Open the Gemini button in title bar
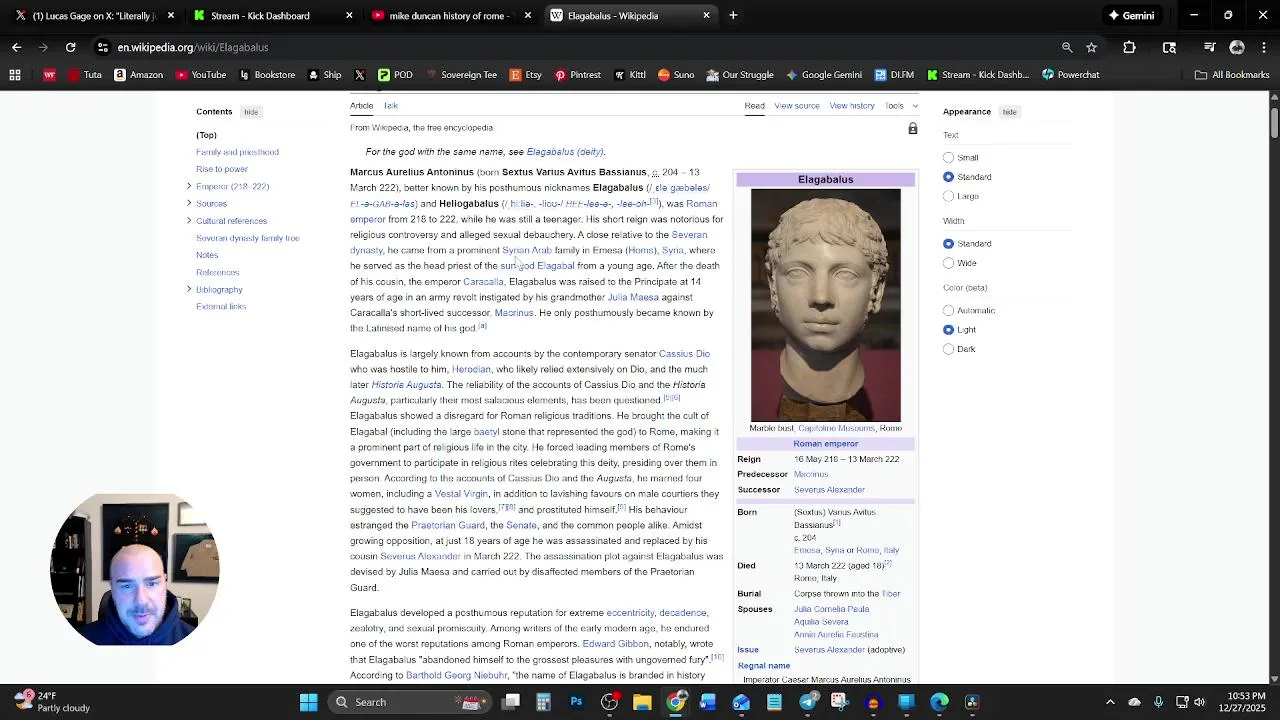The image size is (1280, 720). coord(1131,15)
